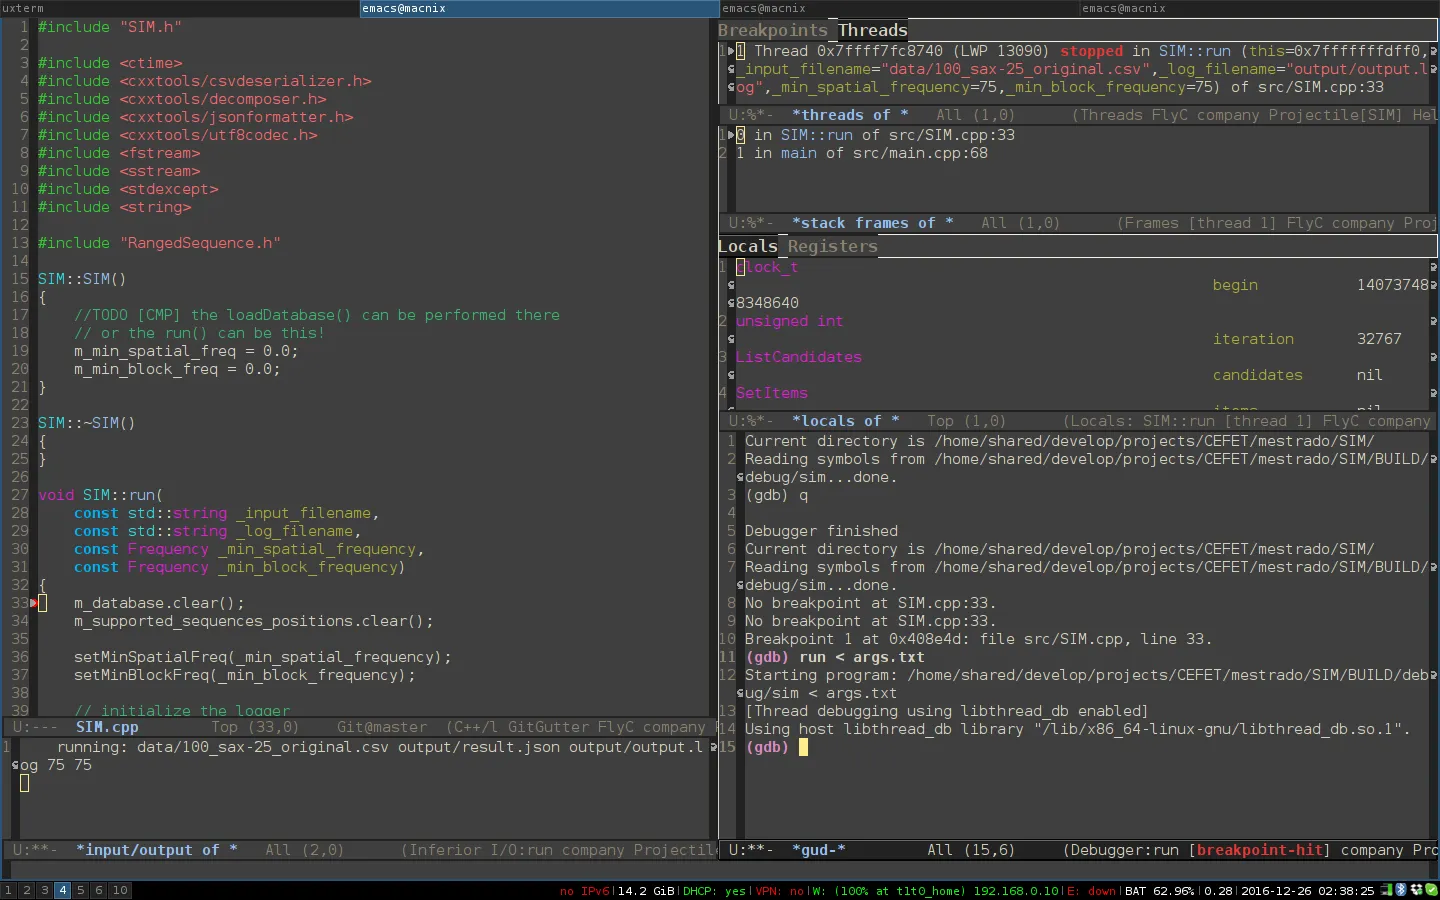Switch to the Breakpoints tab
The width and height of the screenshot is (1440, 900).
(x=772, y=31)
